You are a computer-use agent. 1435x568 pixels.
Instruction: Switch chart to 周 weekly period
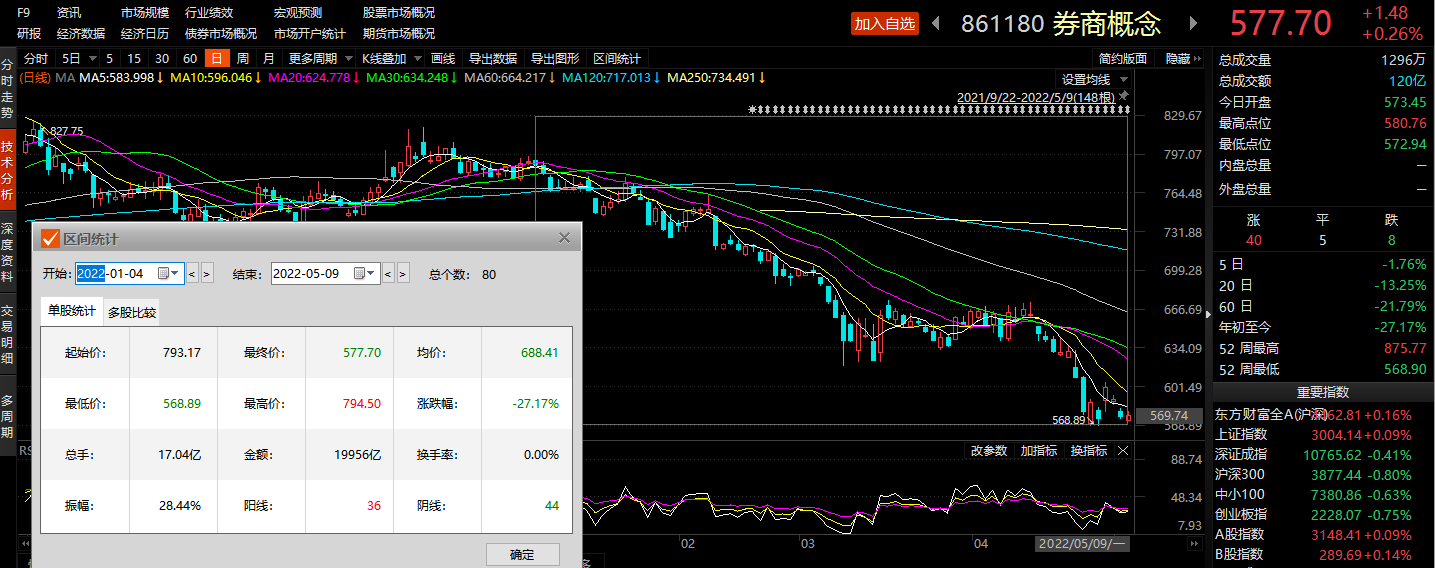[x=242, y=58]
